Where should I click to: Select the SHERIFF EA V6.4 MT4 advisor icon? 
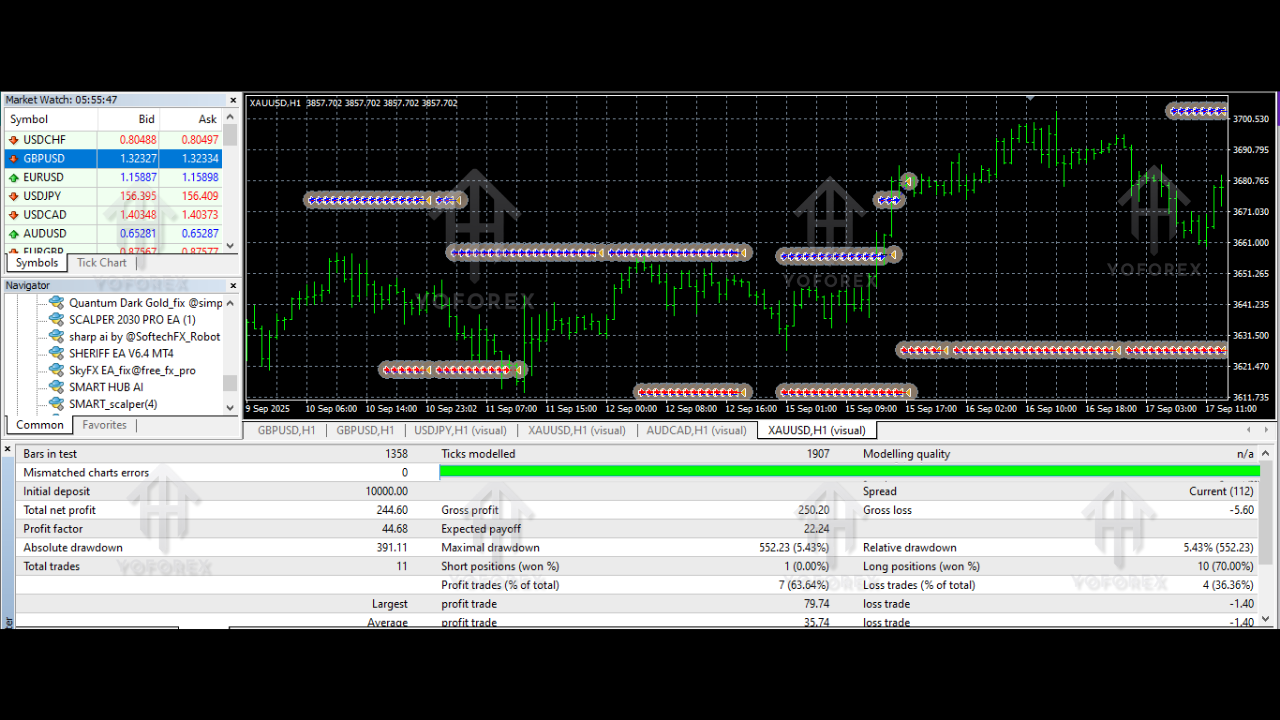57,354
